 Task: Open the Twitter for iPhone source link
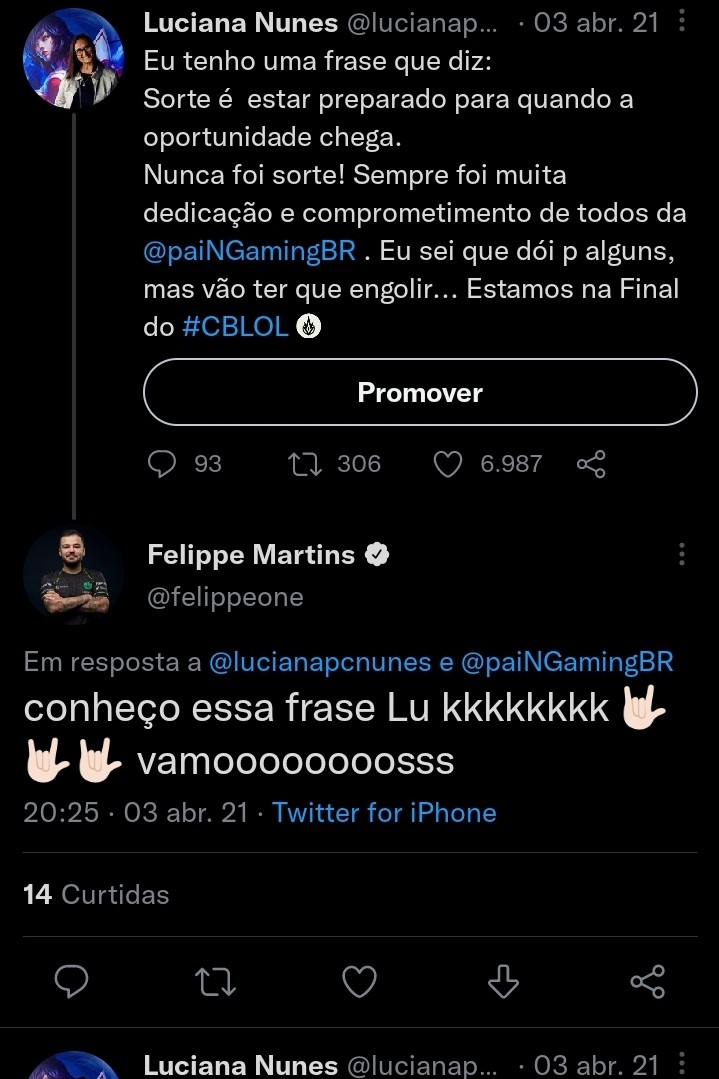tap(384, 812)
